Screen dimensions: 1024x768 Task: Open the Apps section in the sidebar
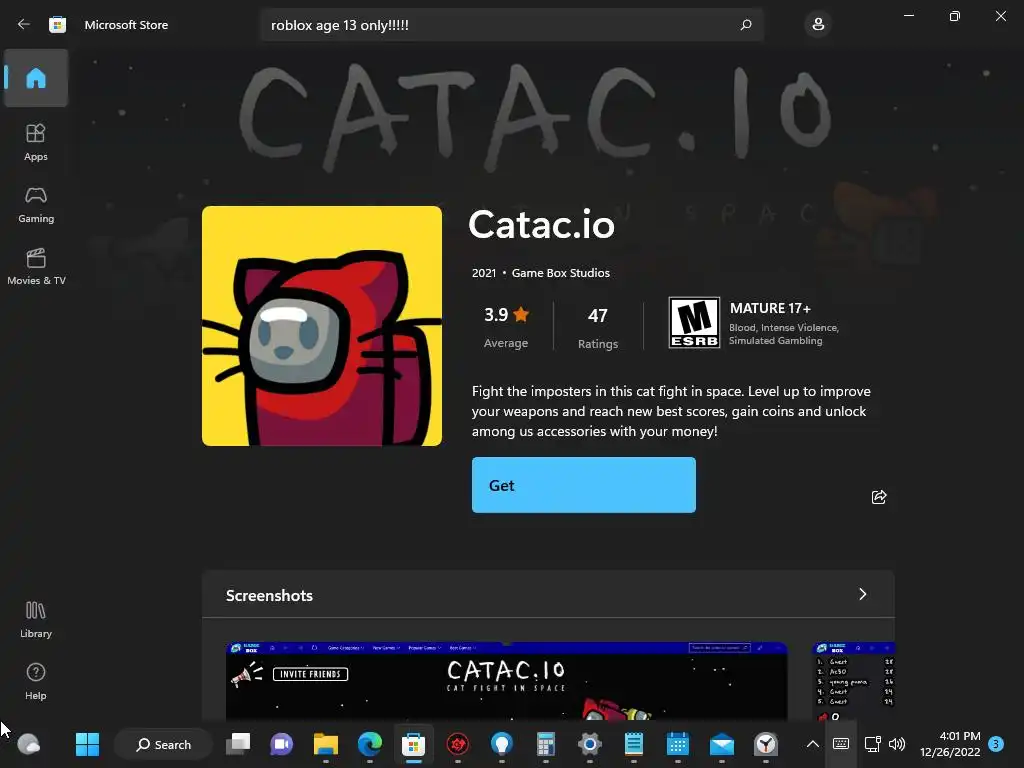[36, 142]
